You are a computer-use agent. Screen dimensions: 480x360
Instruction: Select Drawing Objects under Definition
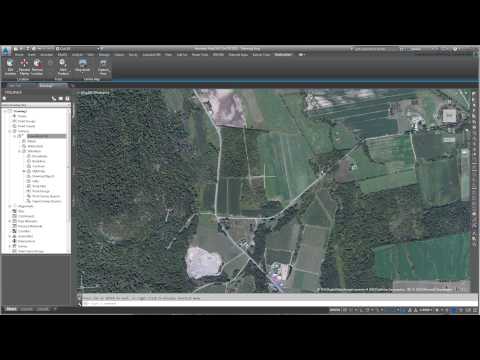pyautogui.click(x=43, y=176)
